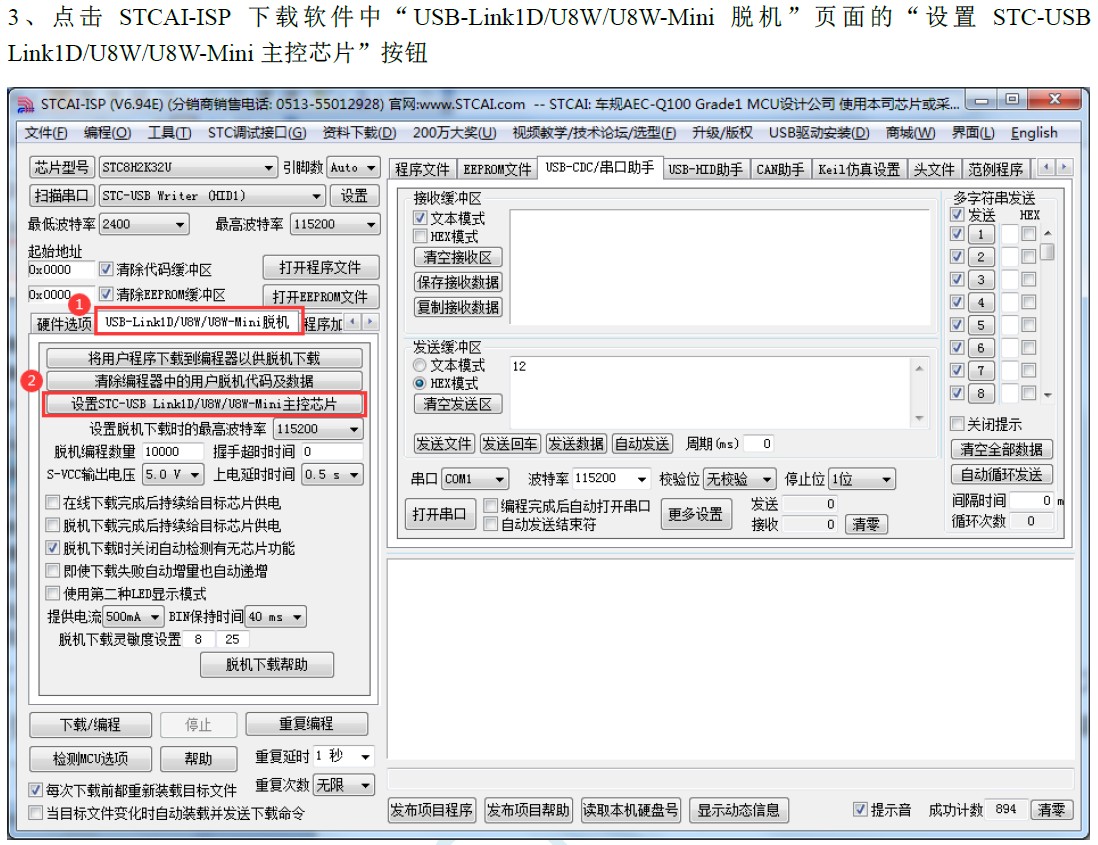
Task: Open the USB驱动安装(D) menu
Action: pyautogui.click(x=819, y=133)
